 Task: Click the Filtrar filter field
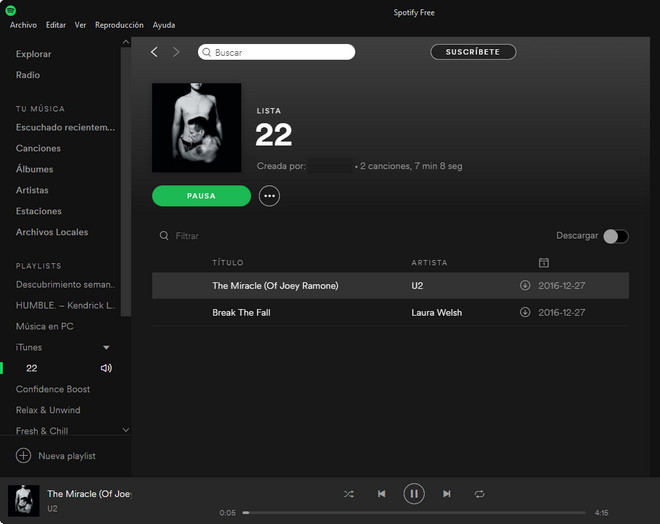(x=187, y=236)
